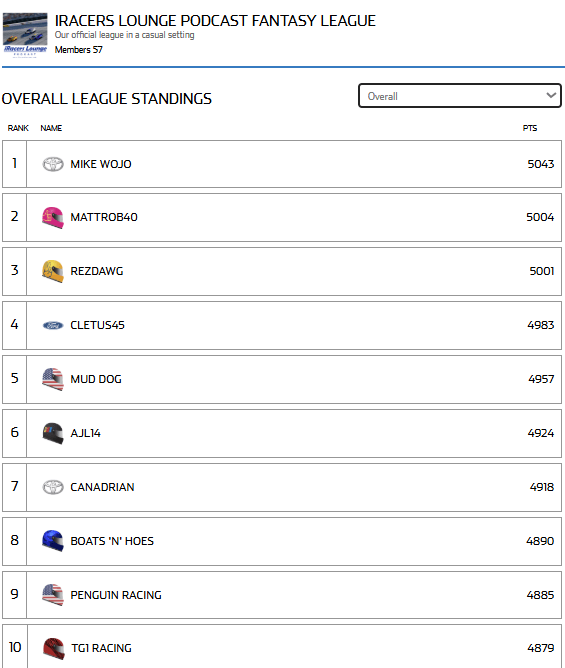Screen dimensions: 565x668
Task: Click the PTS column header
Action: point(530,128)
